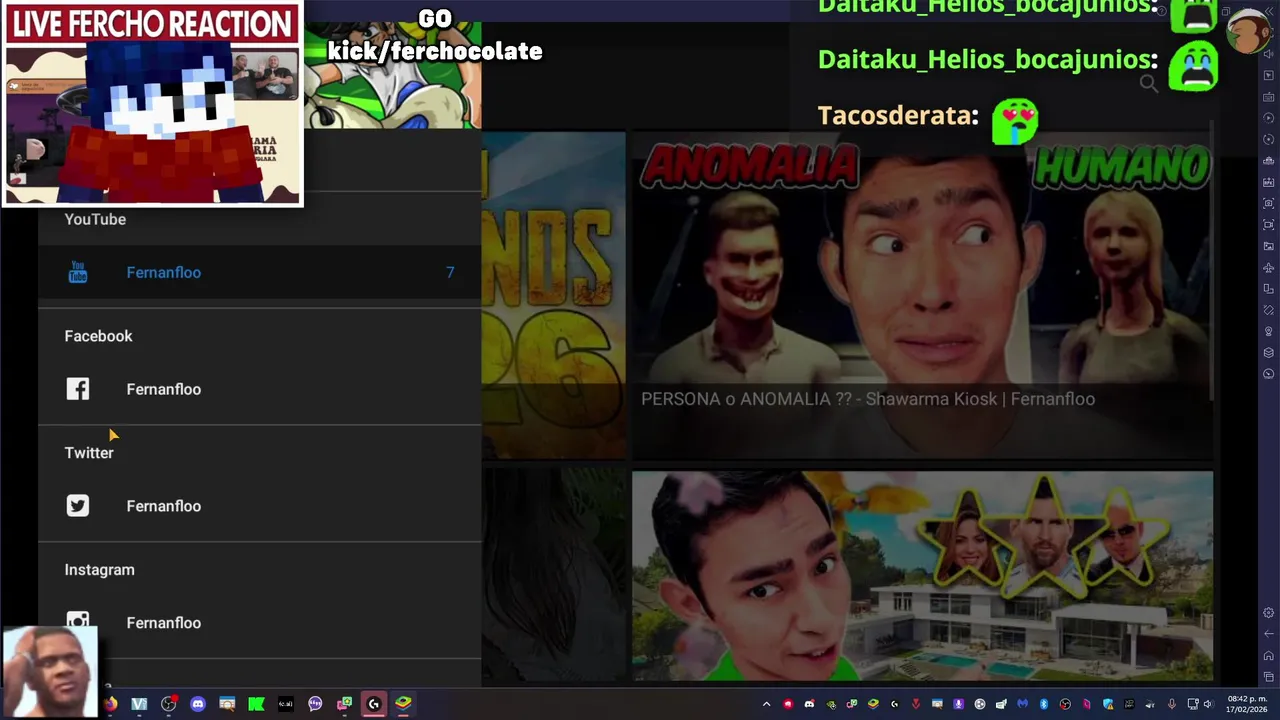1280x720 pixels.
Task: Click the Bluetooth icon in the system tray
Action: click(x=1044, y=704)
